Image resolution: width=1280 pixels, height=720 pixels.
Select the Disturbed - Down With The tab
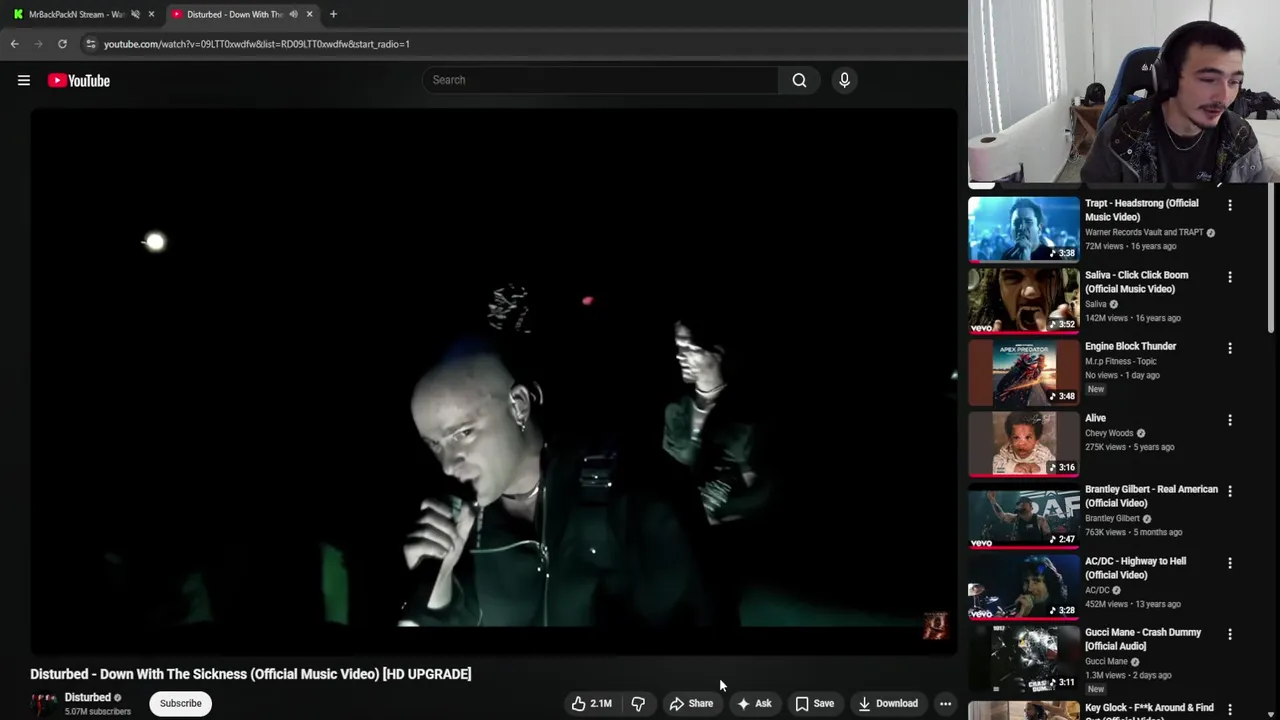click(x=234, y=14)
